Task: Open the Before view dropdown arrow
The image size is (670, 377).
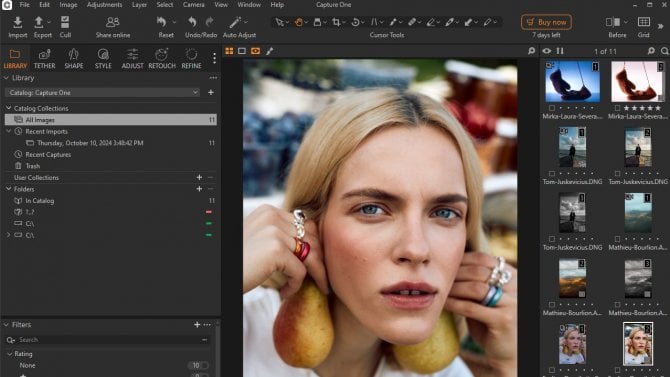Action: (x=626, y=22)
